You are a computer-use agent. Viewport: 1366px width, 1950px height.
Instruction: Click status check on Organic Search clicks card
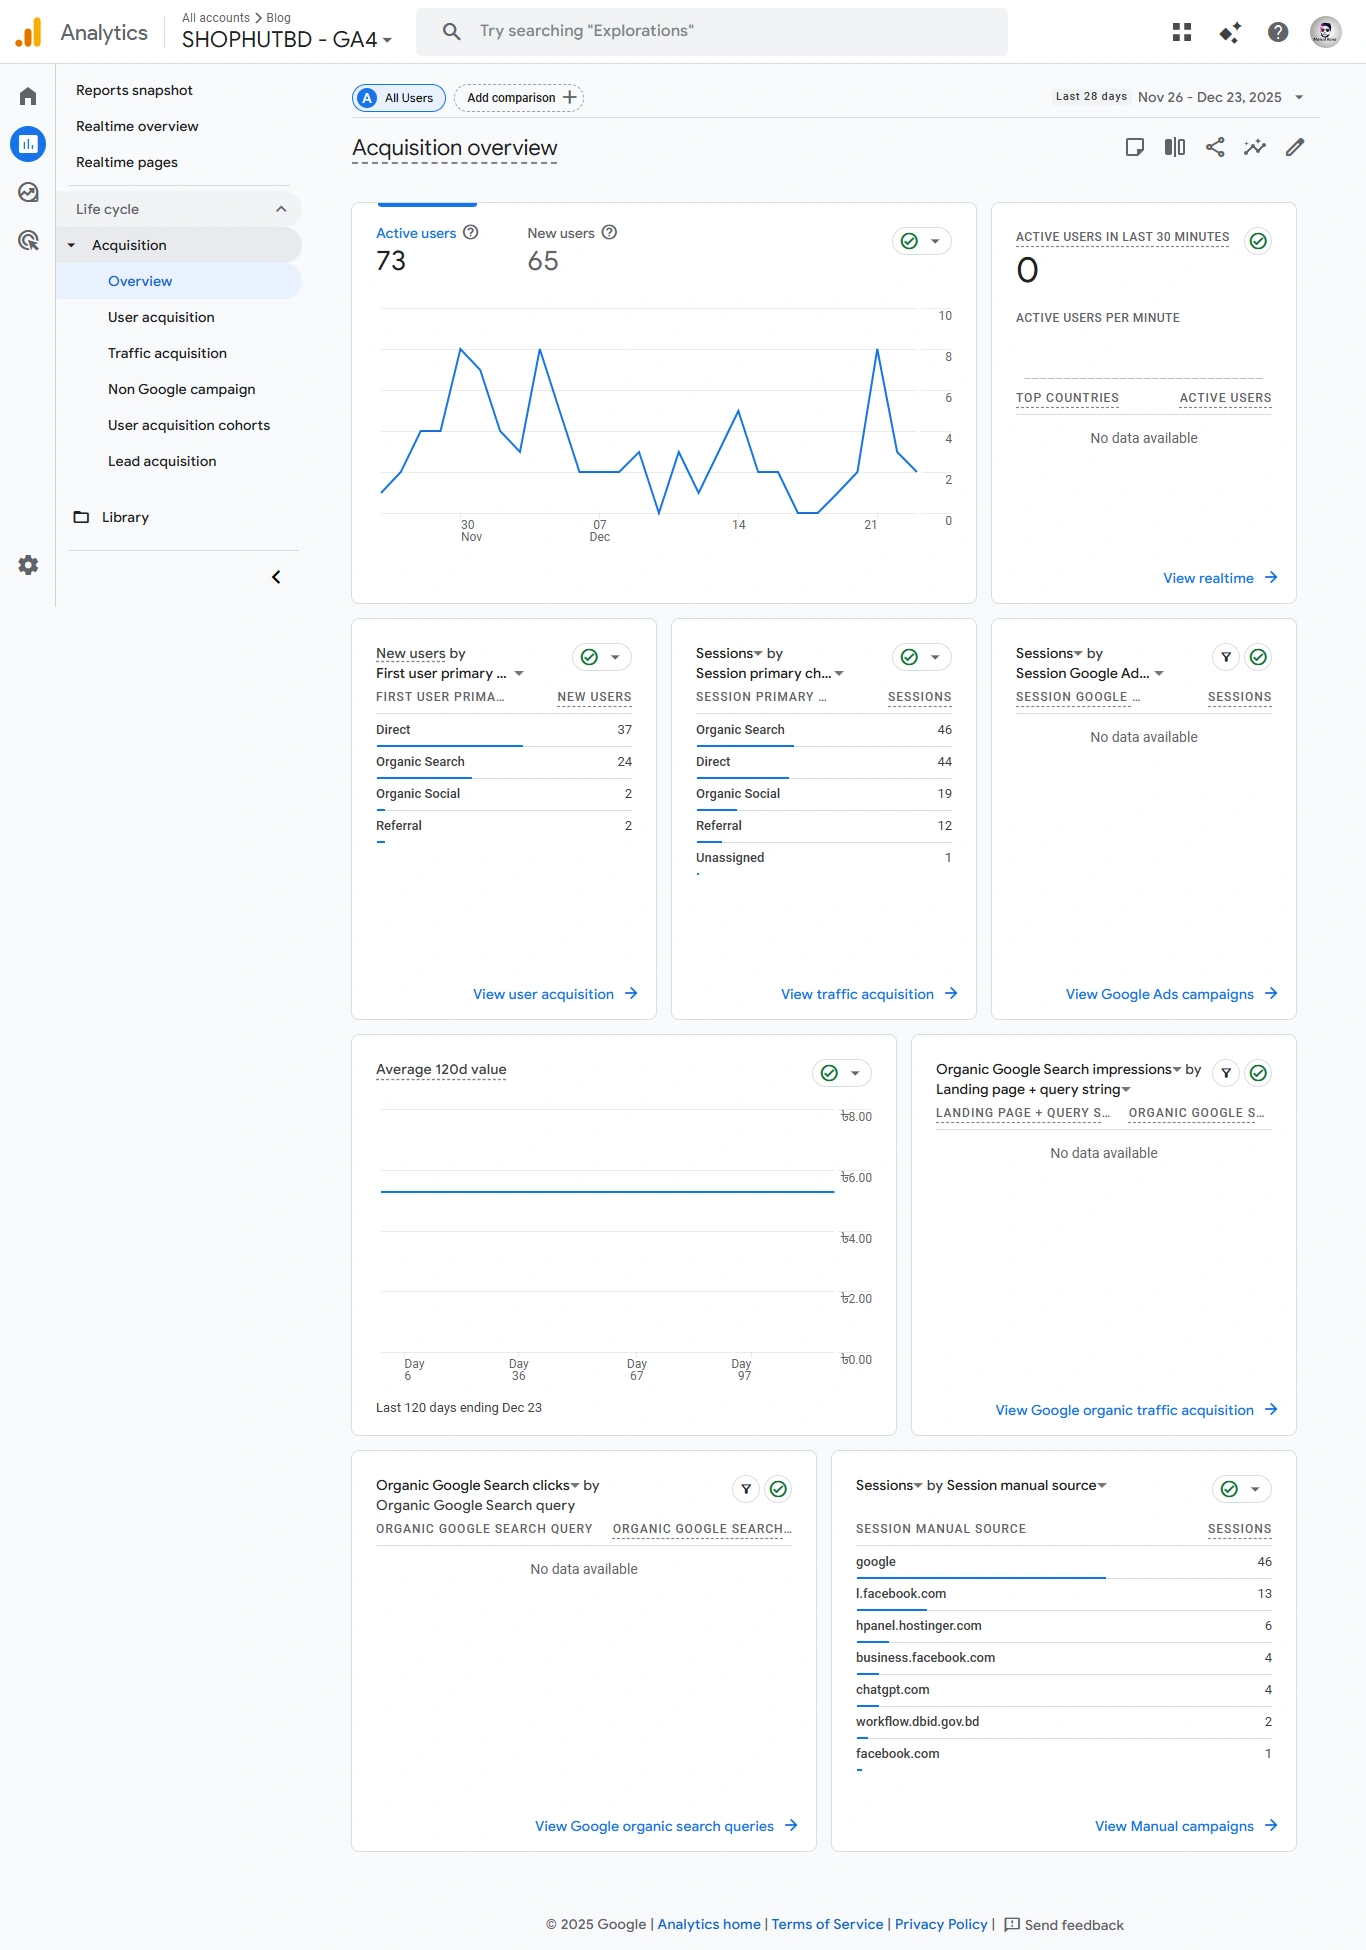tap(779, 1489)
